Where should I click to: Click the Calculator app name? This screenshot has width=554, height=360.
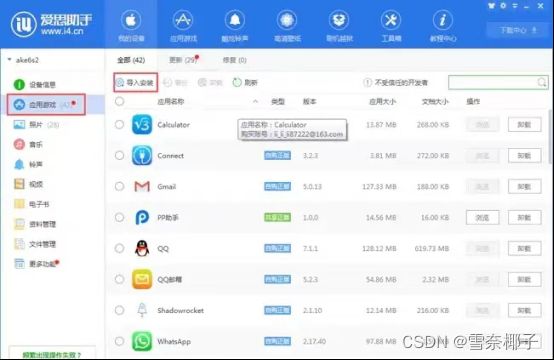click(173, 125)
